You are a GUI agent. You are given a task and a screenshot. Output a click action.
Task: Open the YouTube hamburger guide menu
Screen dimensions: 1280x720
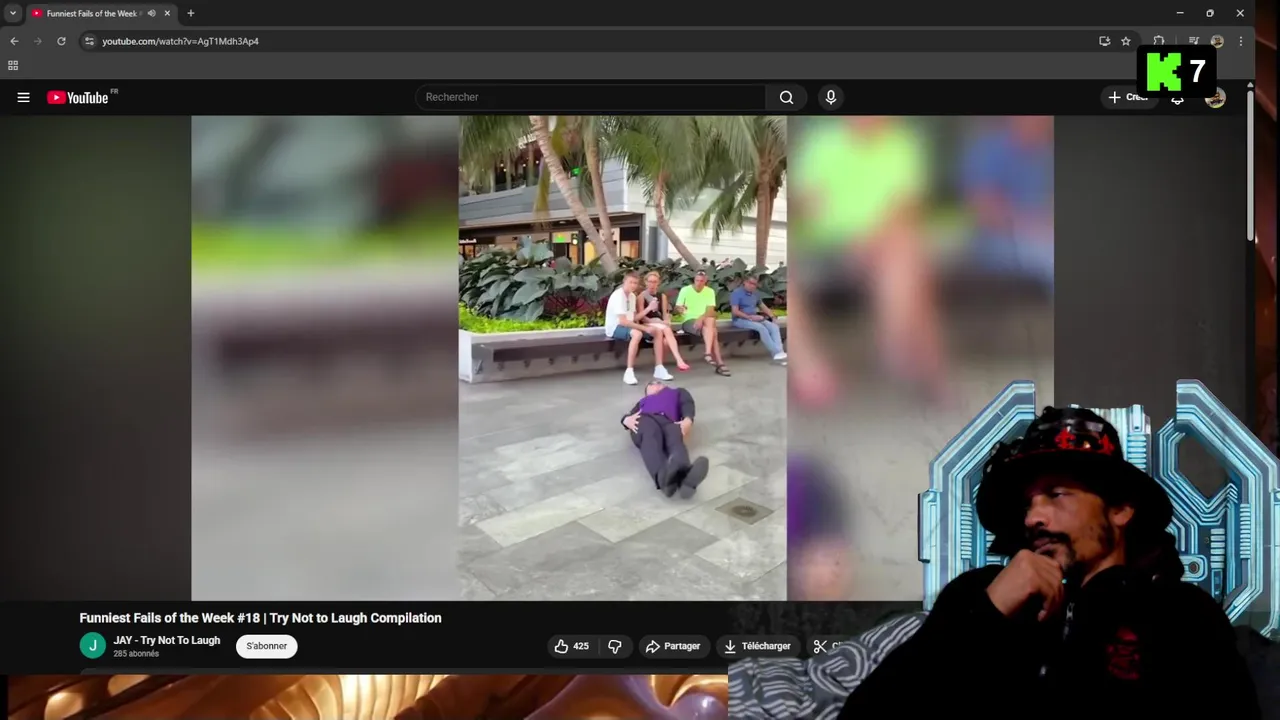coord(23,97)
